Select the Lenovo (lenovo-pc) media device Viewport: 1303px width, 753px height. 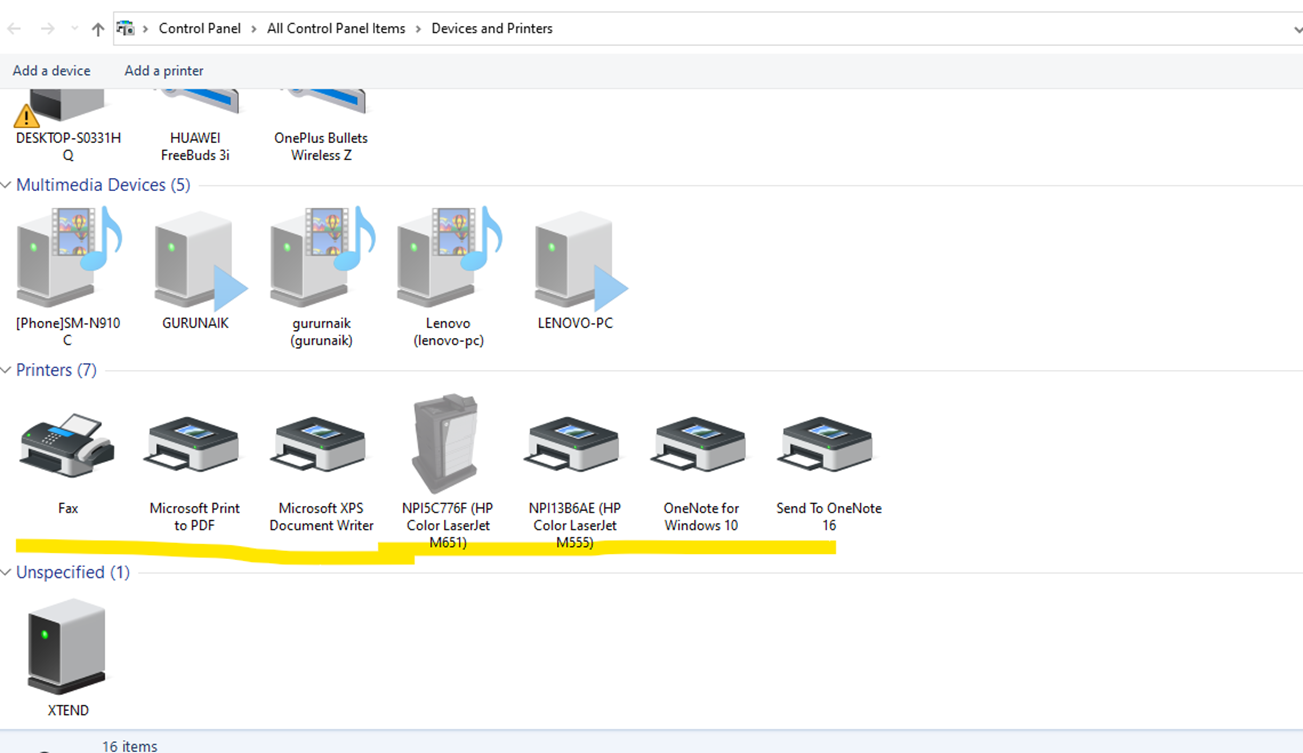click(448, 258)
